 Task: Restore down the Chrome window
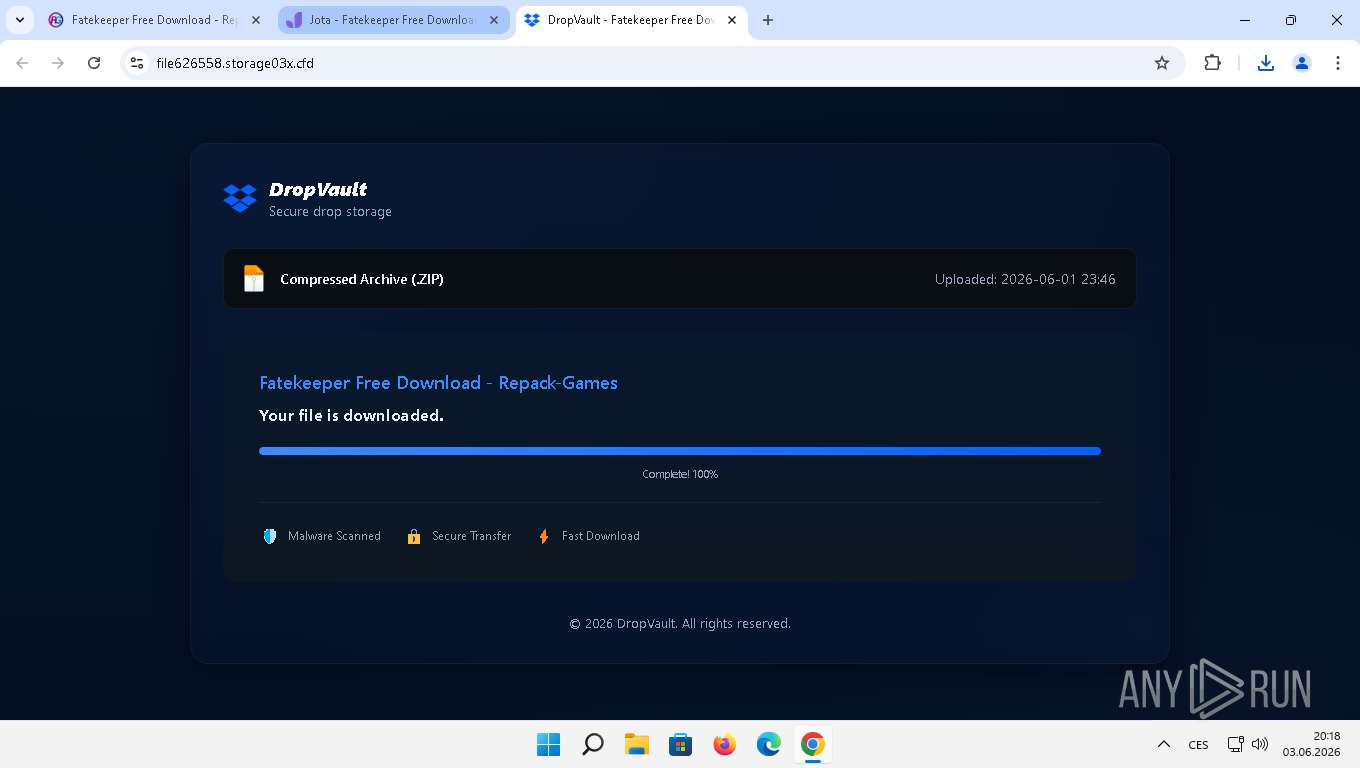pyautogui.click(x=1291, y=20)
